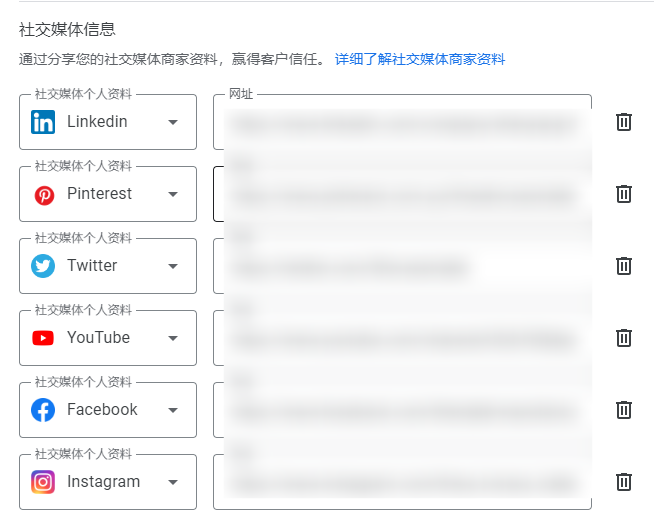Click the YouTube logo icon
669x520 pixels.
point(43,338)
